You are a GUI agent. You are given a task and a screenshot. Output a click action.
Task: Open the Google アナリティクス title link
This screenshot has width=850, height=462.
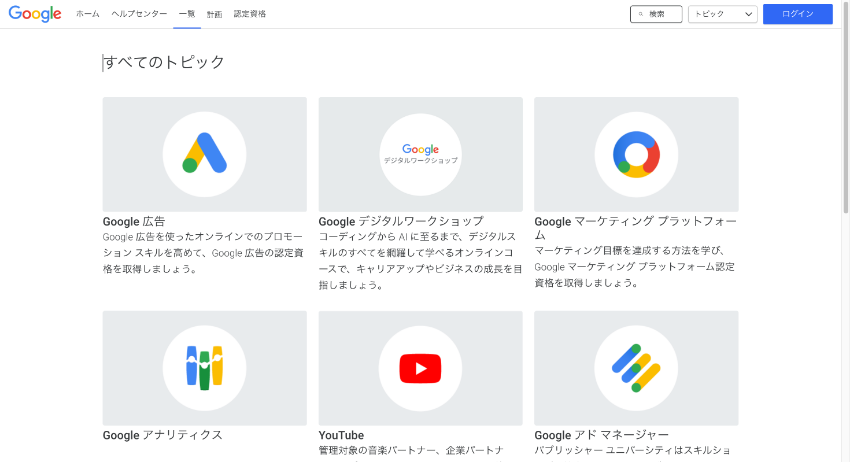point(163,435)
